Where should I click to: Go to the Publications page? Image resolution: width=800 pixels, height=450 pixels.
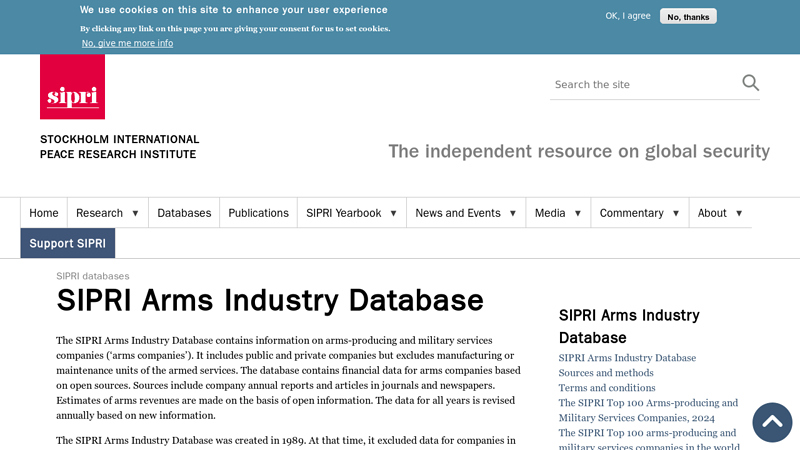pos(258,213)
